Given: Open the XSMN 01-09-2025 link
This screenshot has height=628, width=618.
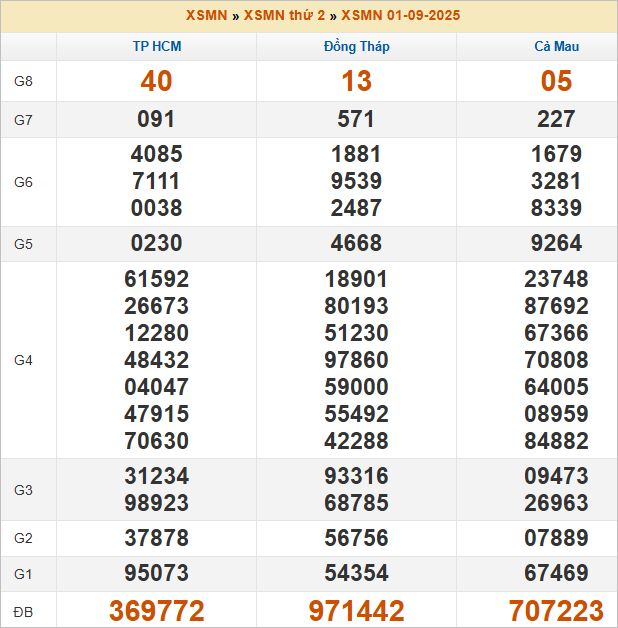Looking at the screenshot, I should [x=401, y=16].
